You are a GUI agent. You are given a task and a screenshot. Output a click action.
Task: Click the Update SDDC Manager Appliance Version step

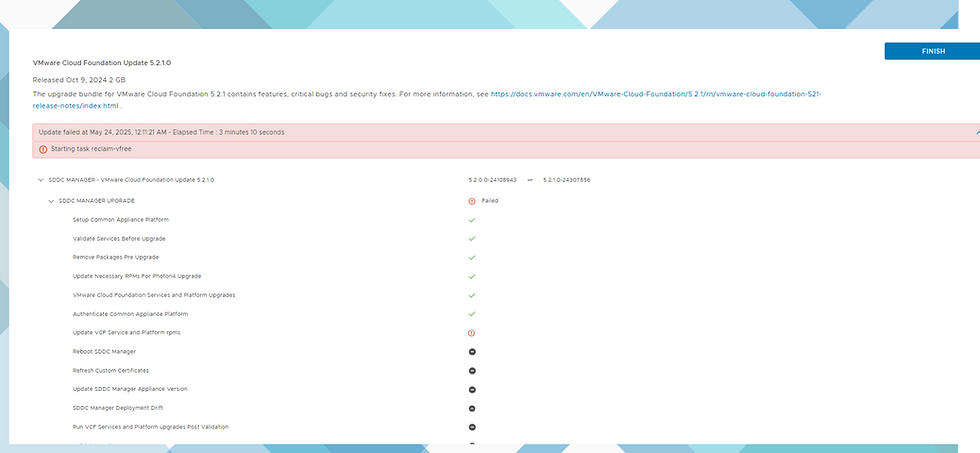(130, 389)
